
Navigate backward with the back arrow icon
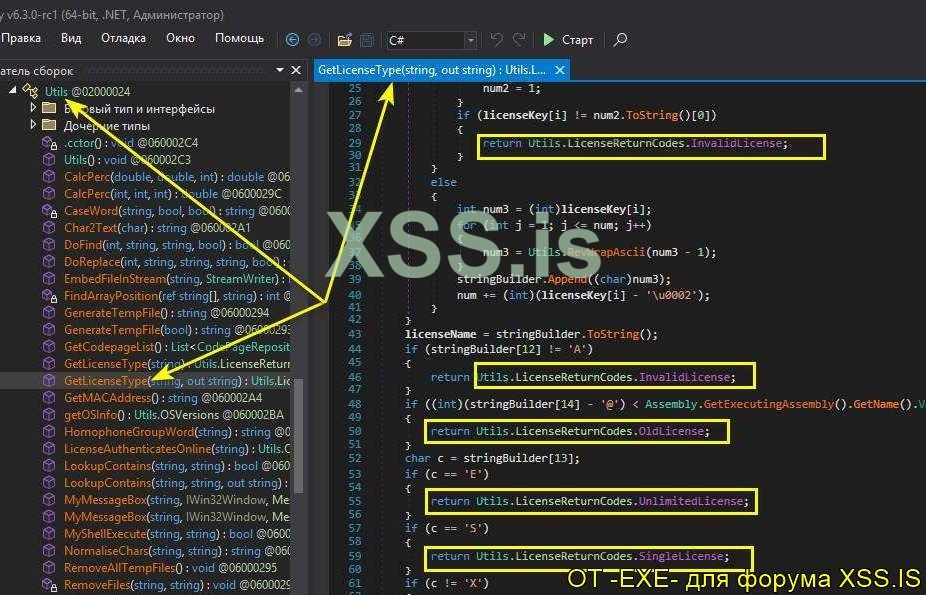click(292, 40)
